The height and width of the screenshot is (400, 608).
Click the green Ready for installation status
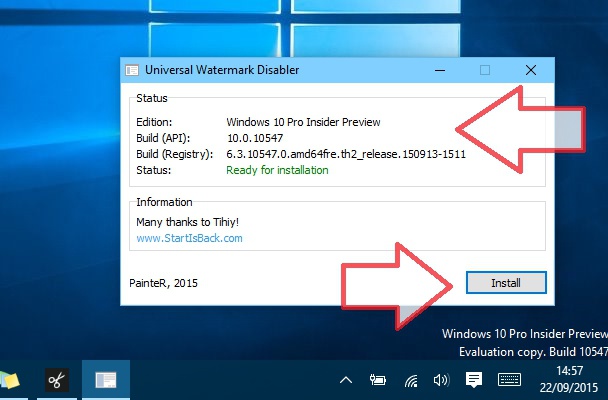point(277,170)
